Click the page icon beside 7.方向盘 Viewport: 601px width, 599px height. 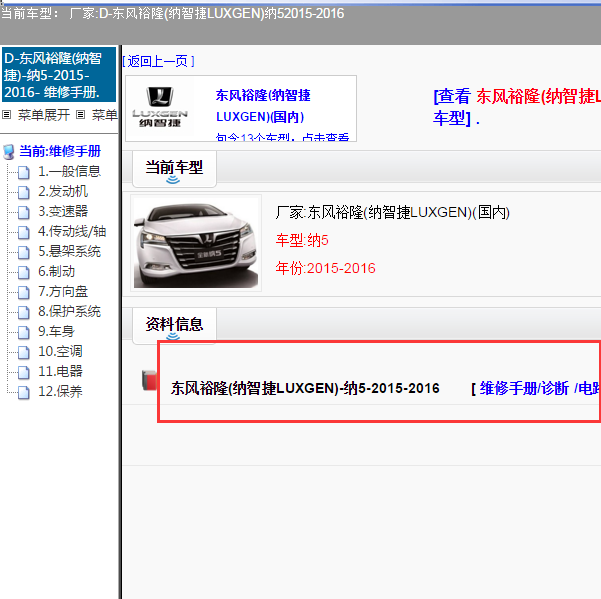pyautogui.click(x=24, y=292)
